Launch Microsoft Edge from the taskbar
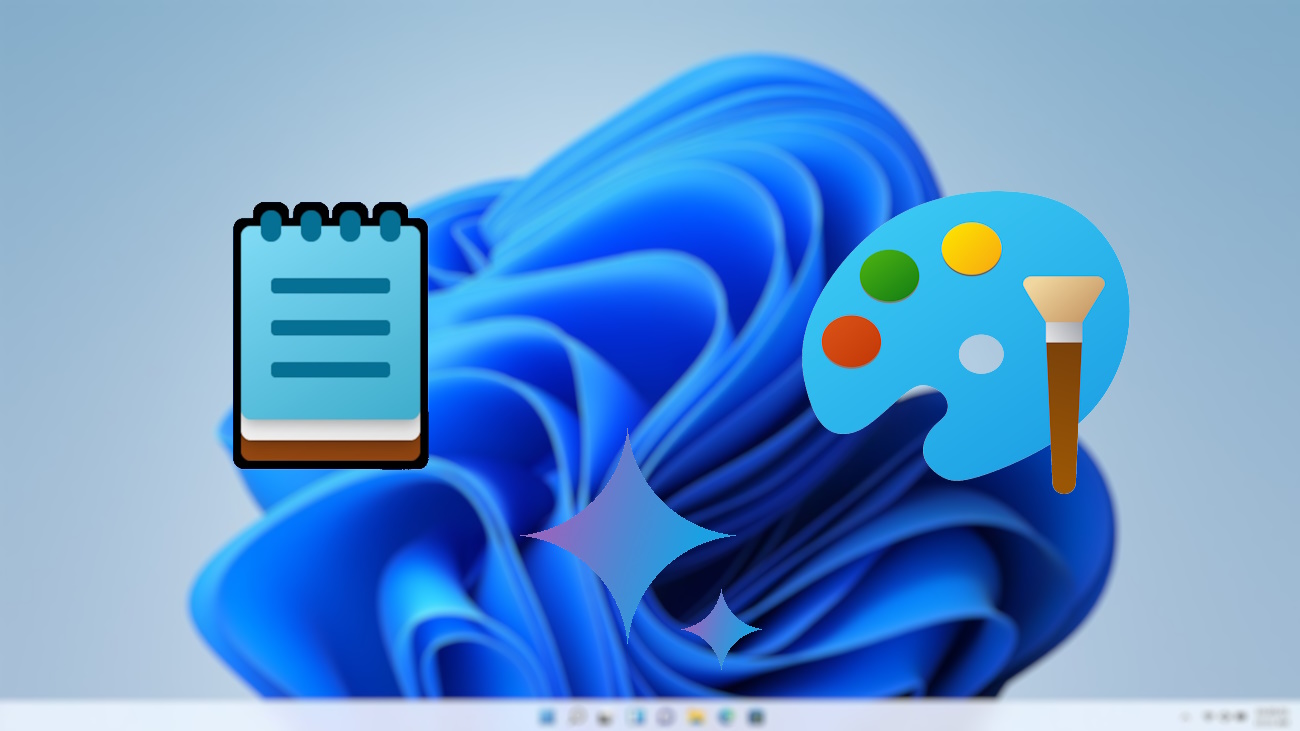Viewport: 1300px width, 731px height. (x=726, y=716)
